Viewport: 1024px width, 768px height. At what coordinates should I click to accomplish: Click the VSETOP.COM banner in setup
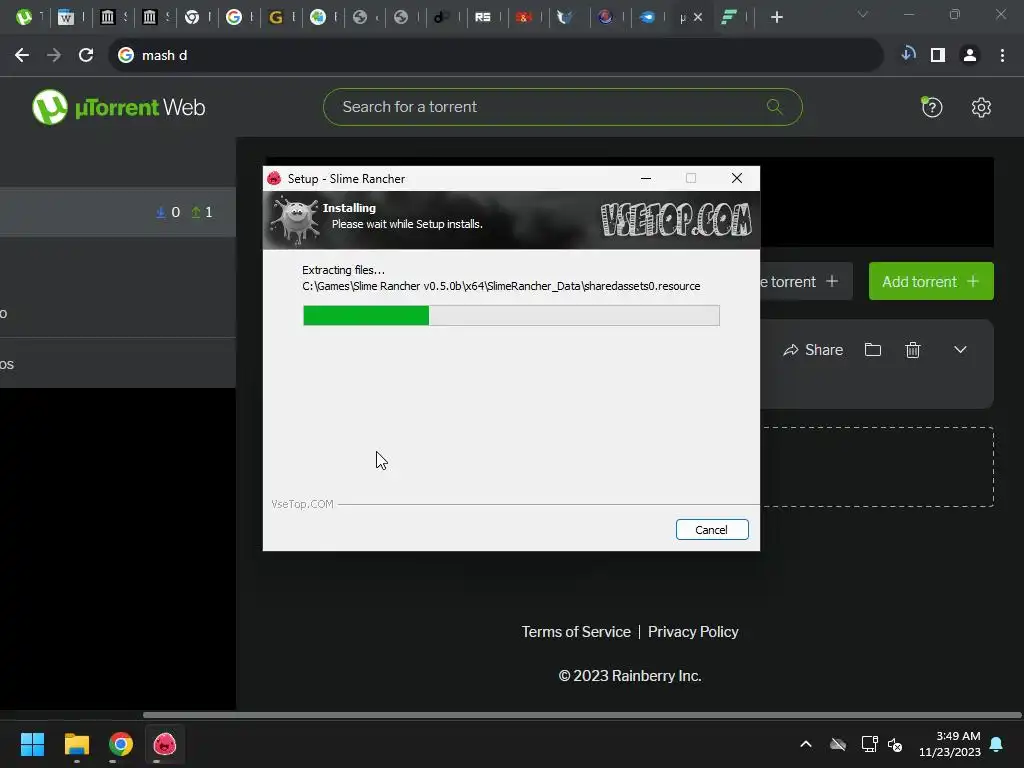coord(676,219)
